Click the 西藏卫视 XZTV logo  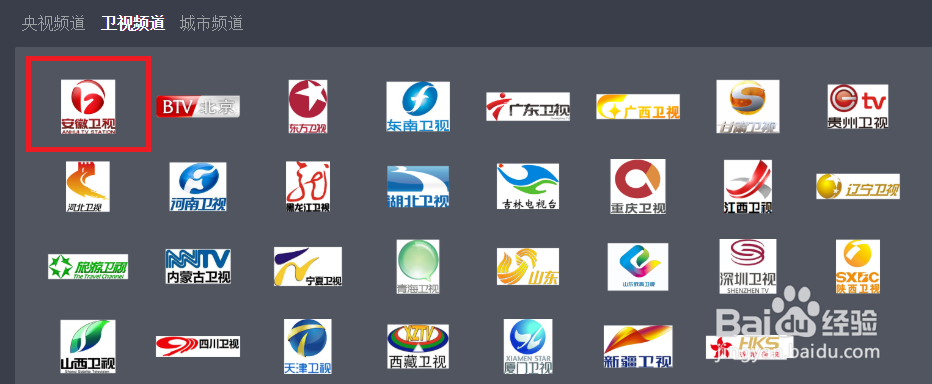[418, 347]
